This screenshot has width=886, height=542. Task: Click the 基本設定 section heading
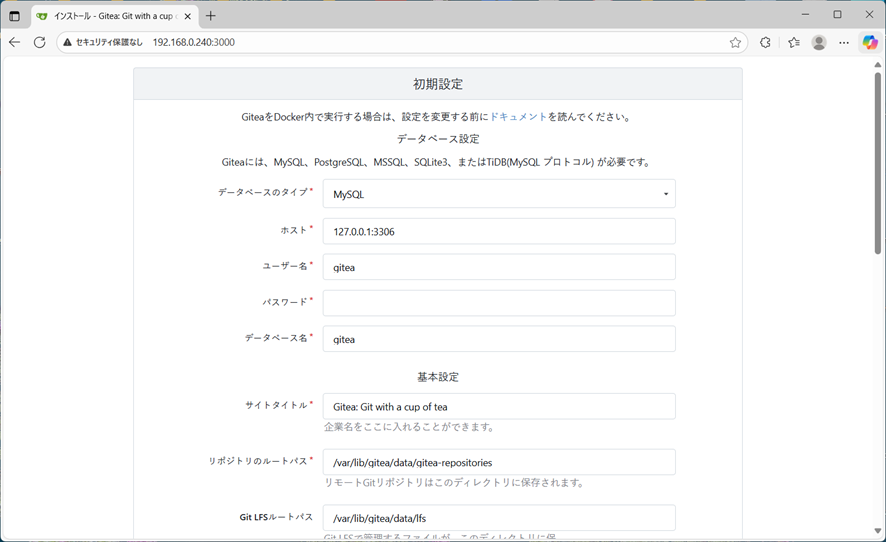click(x=438, y=377)
